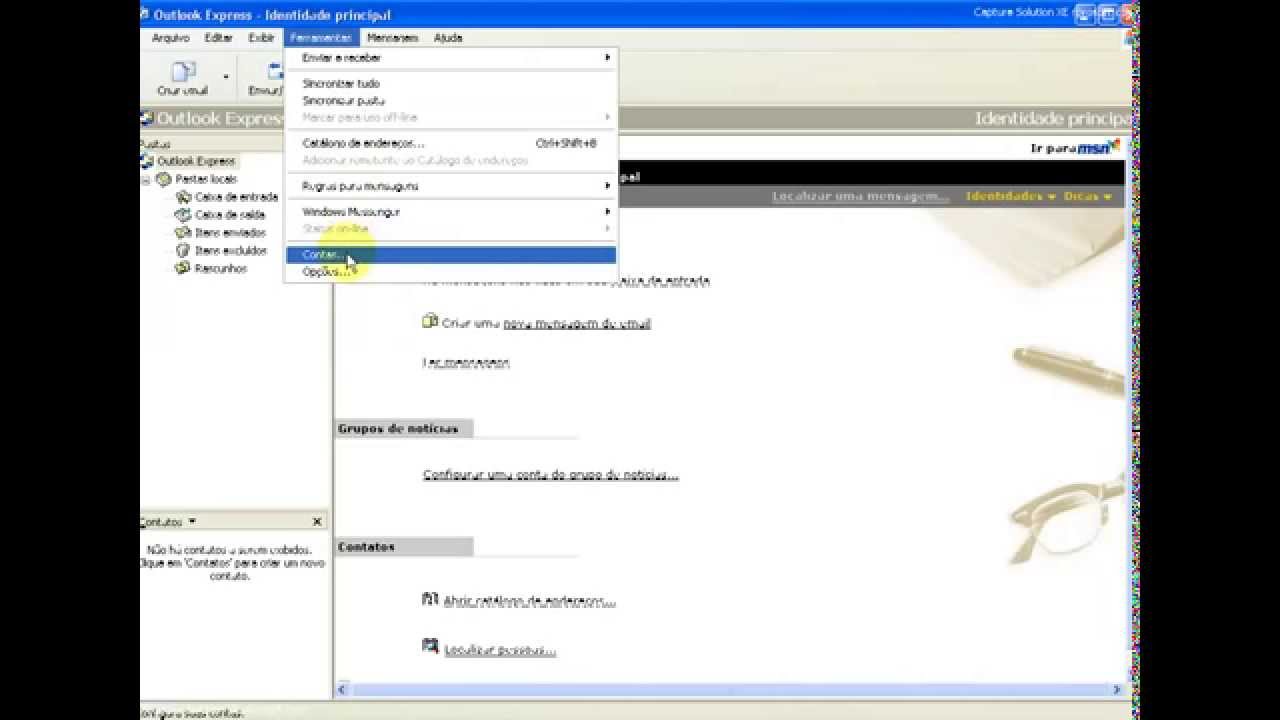Click Ler mensagens link
This screenshot has height=720, width=1280.
(466, 363)
